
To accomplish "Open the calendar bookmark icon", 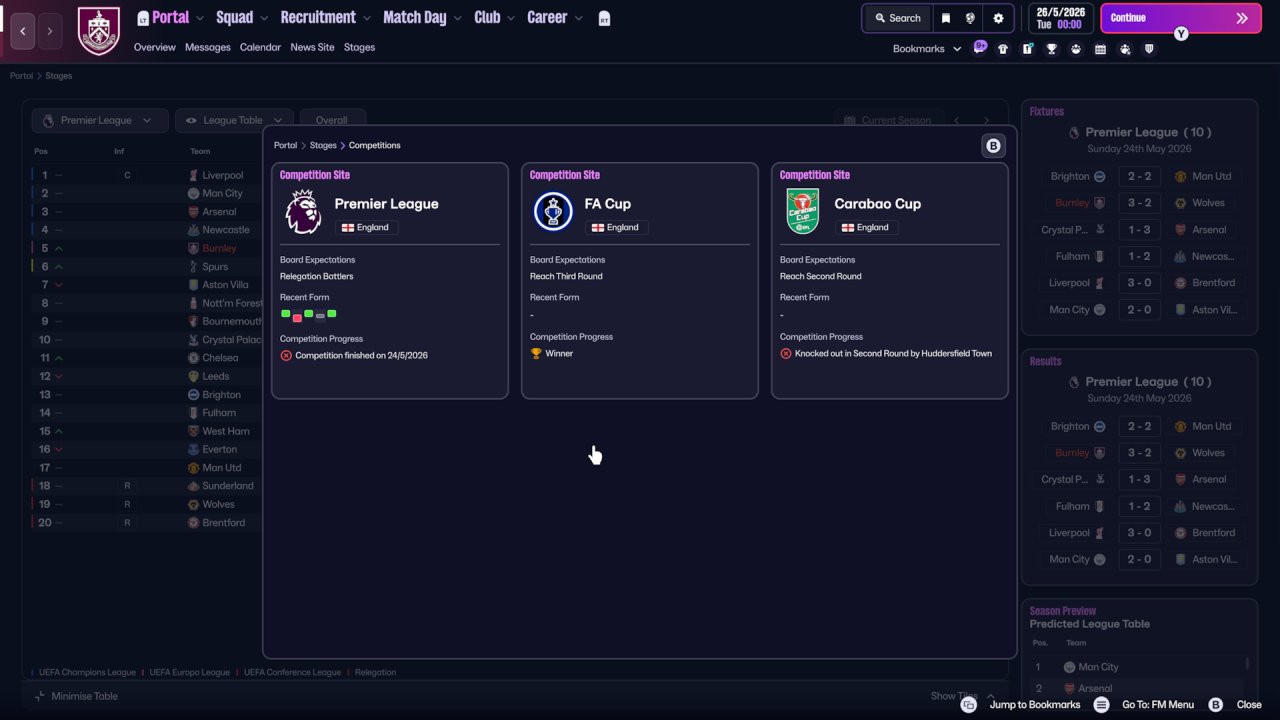I will (x=1101, y=49).
